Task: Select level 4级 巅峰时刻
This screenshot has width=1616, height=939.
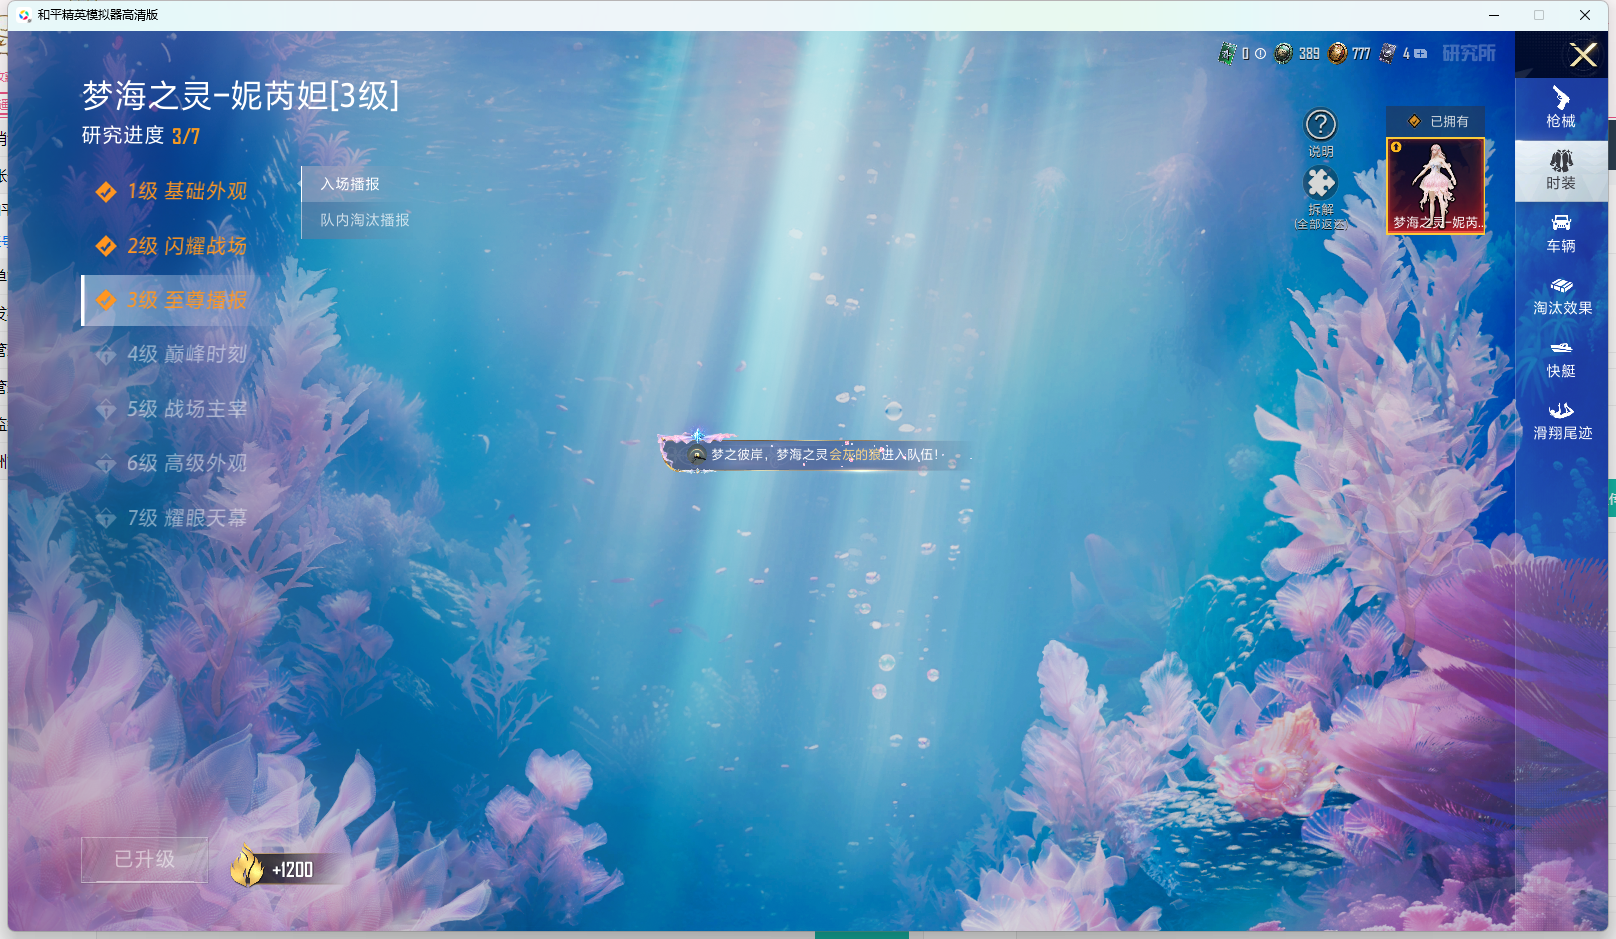Action: point(186,354)
